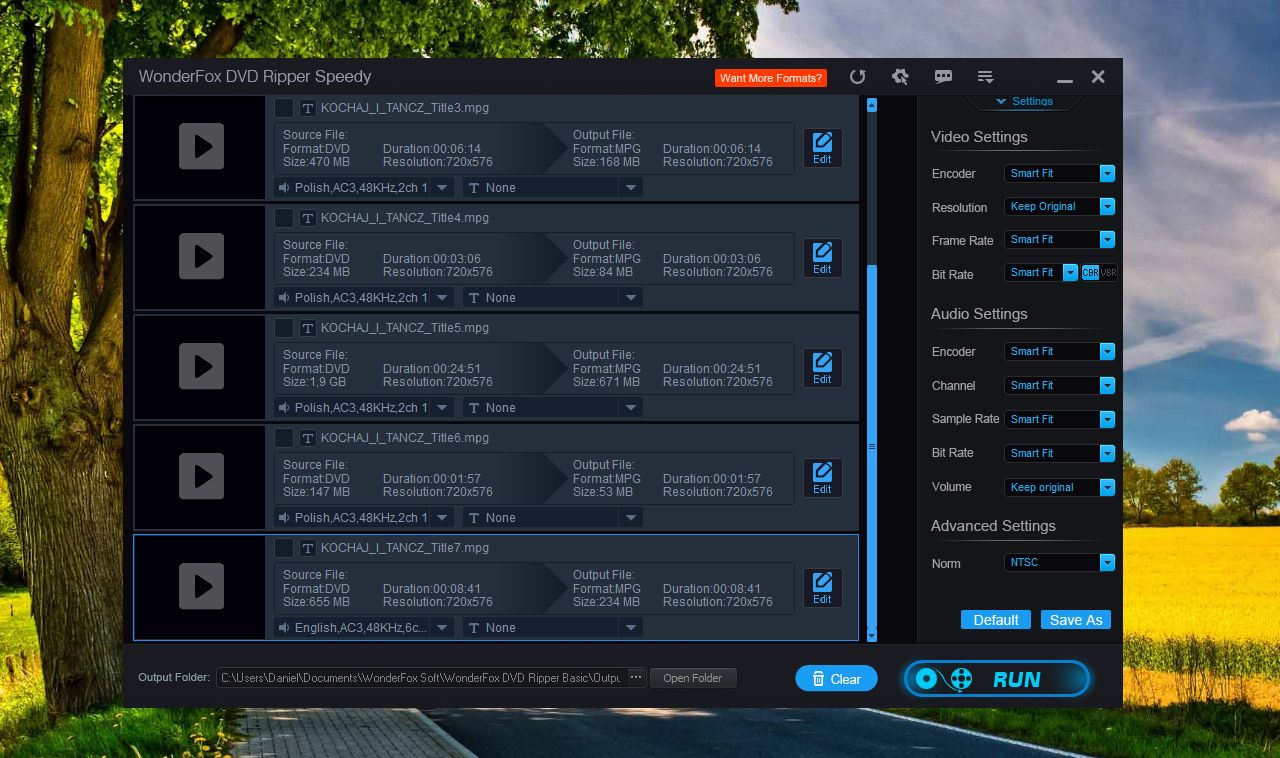Image resolution: width=1280 pixels, height=758 pixels.
Task: Click the Default settings button
Action: click(x=996, y=619)
